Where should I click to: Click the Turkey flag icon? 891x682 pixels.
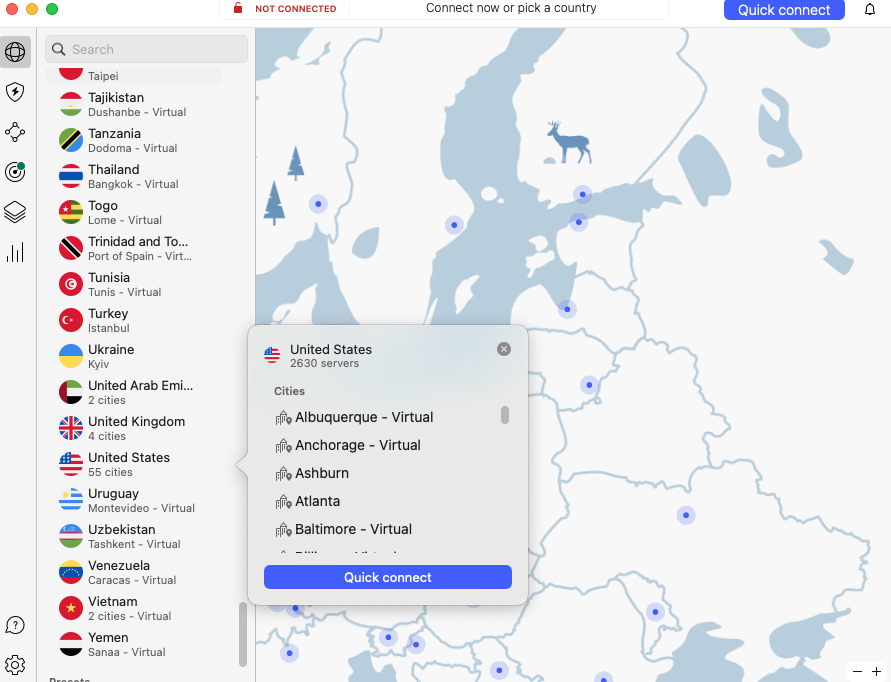pos(71,320)
